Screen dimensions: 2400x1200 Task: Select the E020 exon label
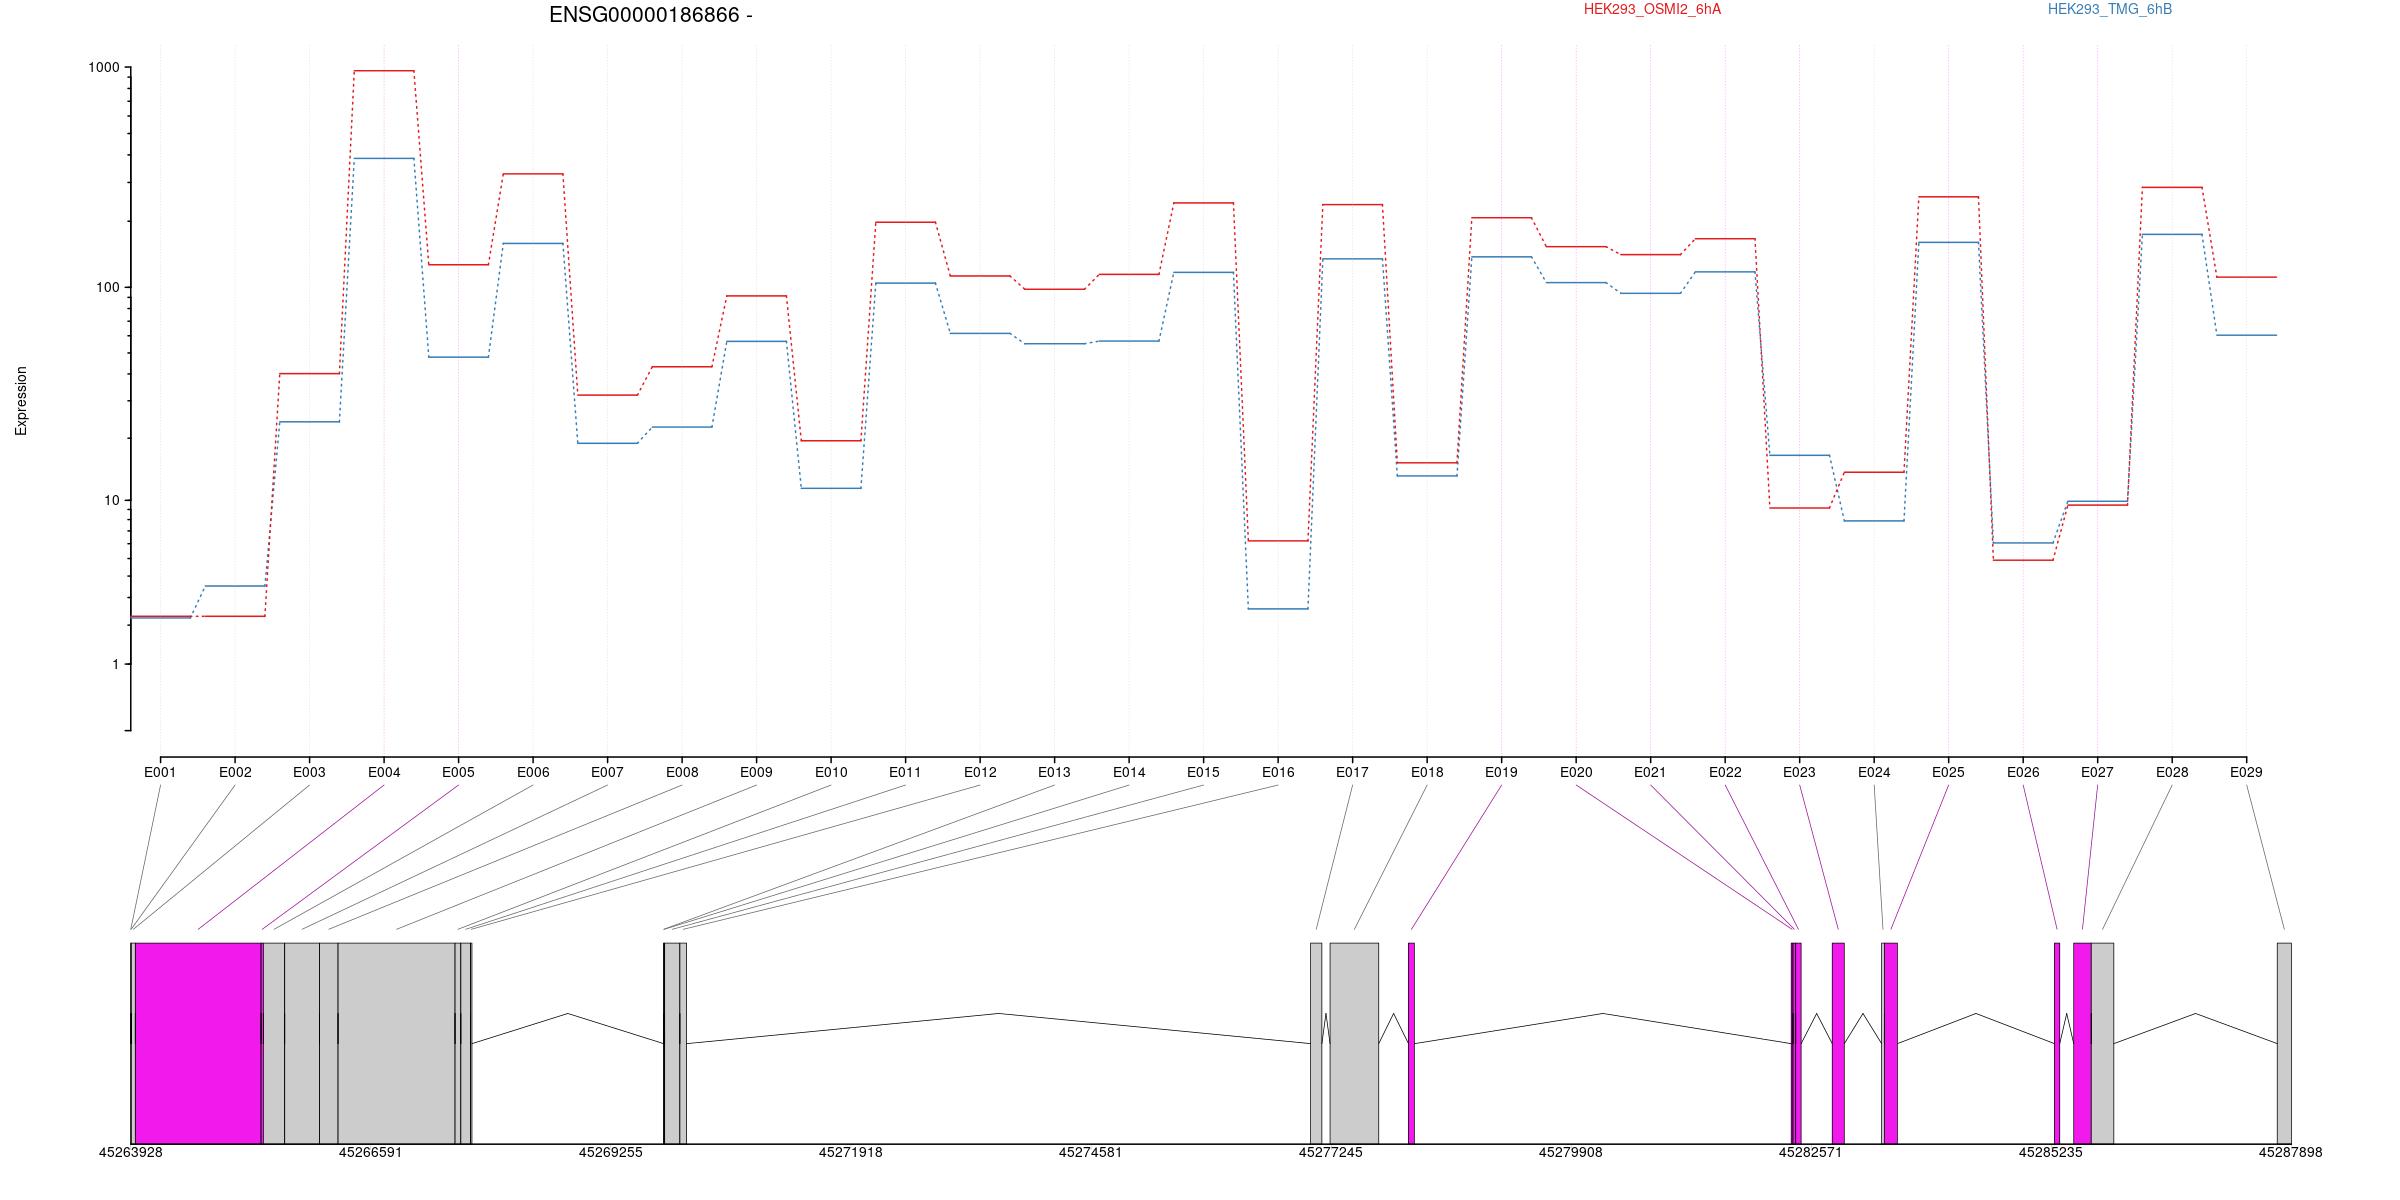pyautogui.click(x=1576, y=772)
